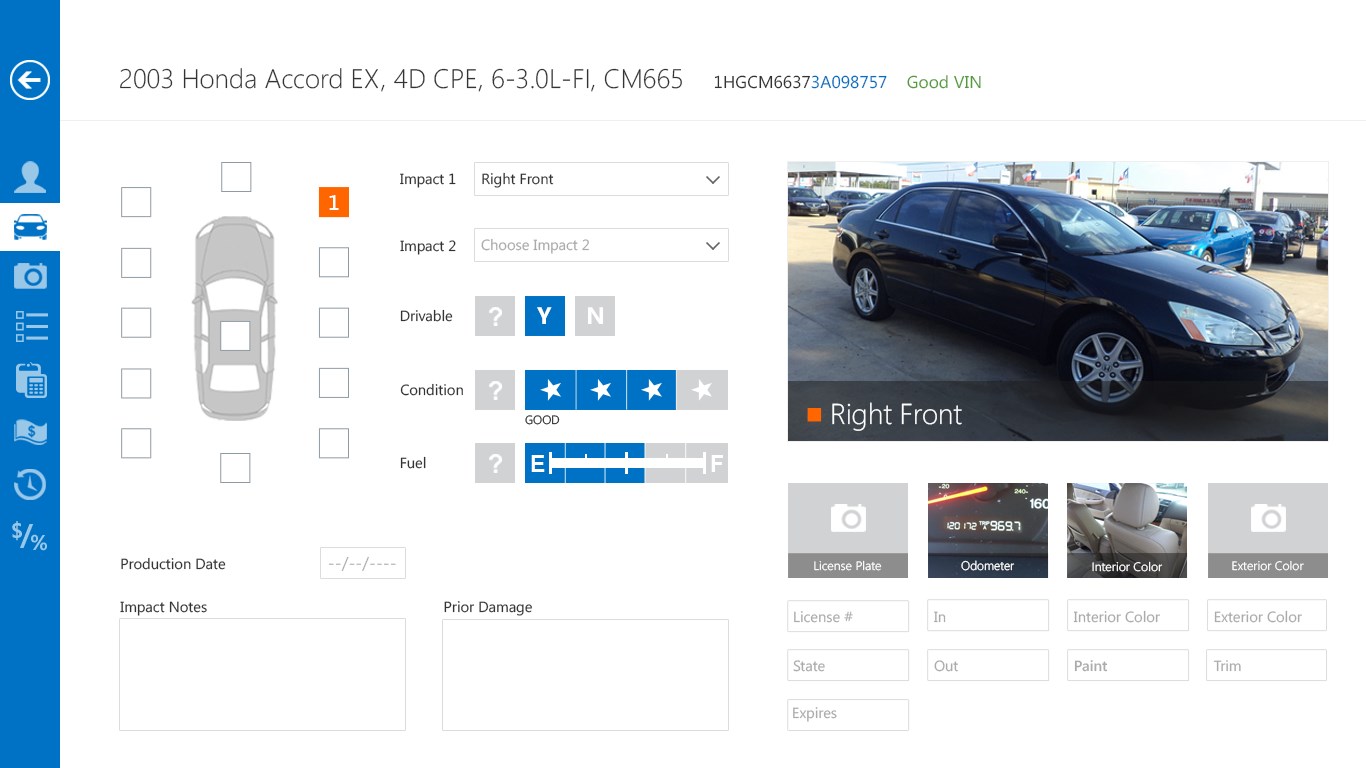The height and width of the screenshot is (768, 1366).
Task: Open the camera photos section
Action: click(30, 277)
